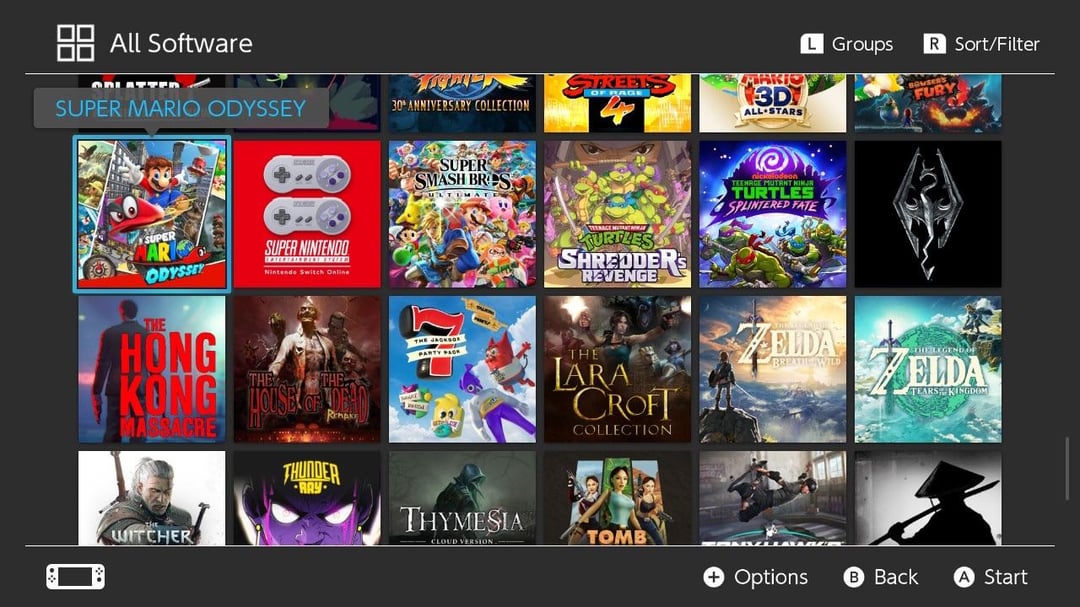Open the Super Mario Odyssey game tile

pyautogui.click(x=152, y=214)
